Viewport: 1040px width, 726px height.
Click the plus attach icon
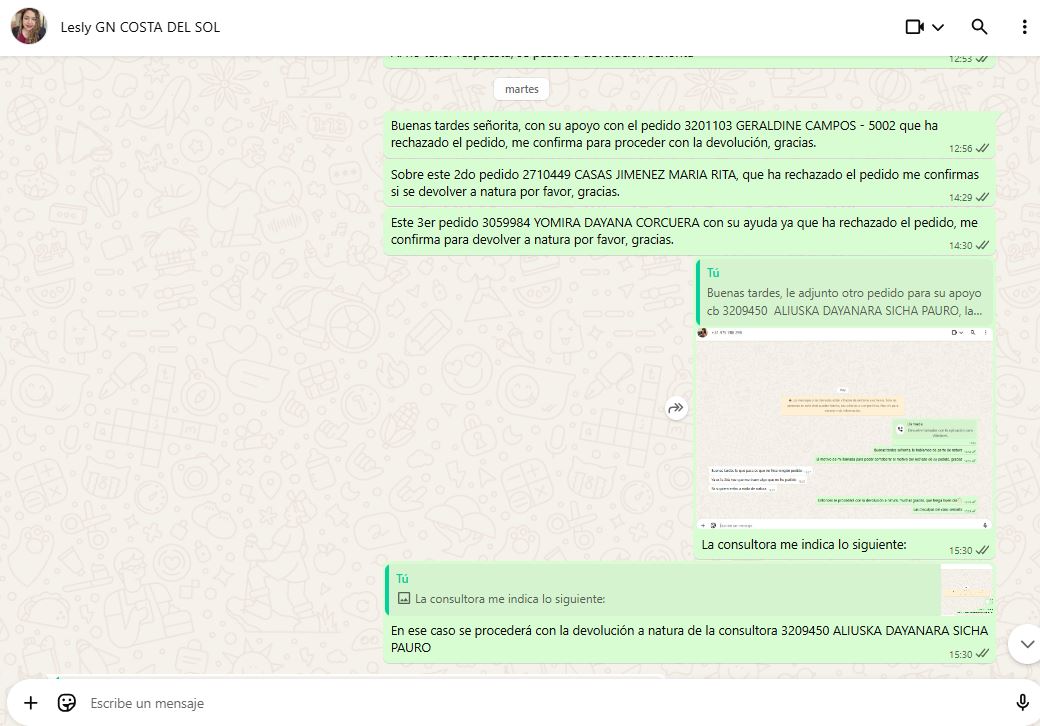pyautogui.click(x=31, y=703)
